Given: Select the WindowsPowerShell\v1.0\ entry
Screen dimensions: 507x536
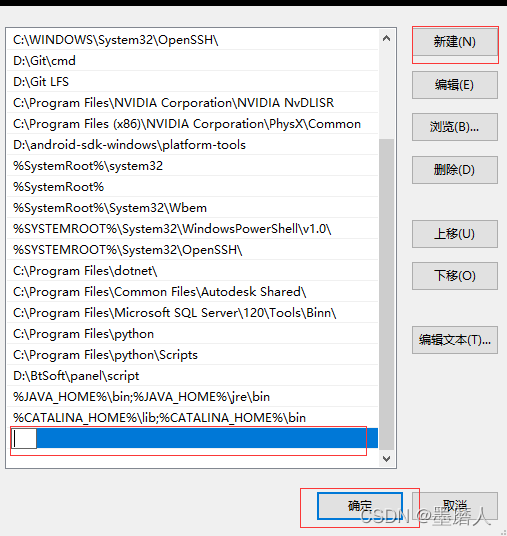Looking at the screenshot, I should 192,229.
